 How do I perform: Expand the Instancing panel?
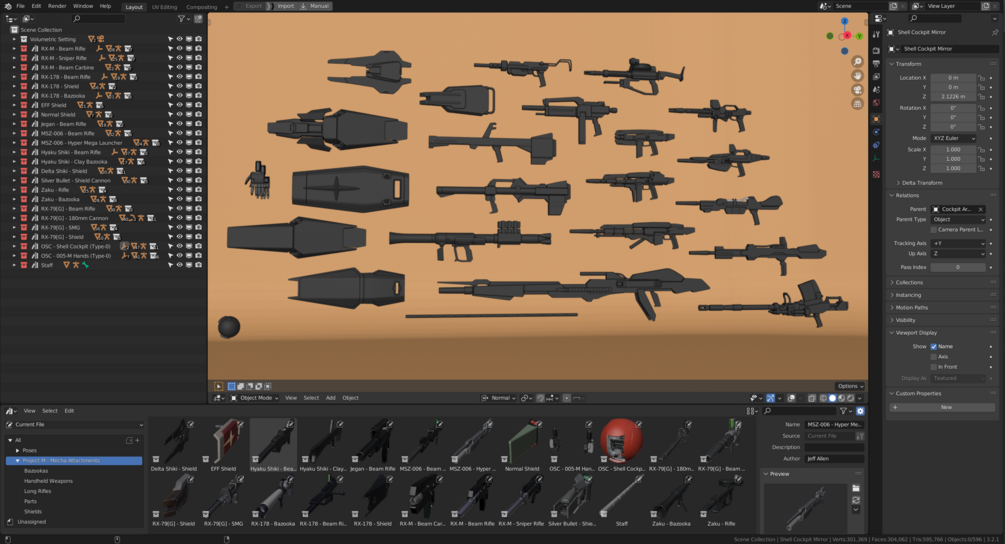click(907, 295)
